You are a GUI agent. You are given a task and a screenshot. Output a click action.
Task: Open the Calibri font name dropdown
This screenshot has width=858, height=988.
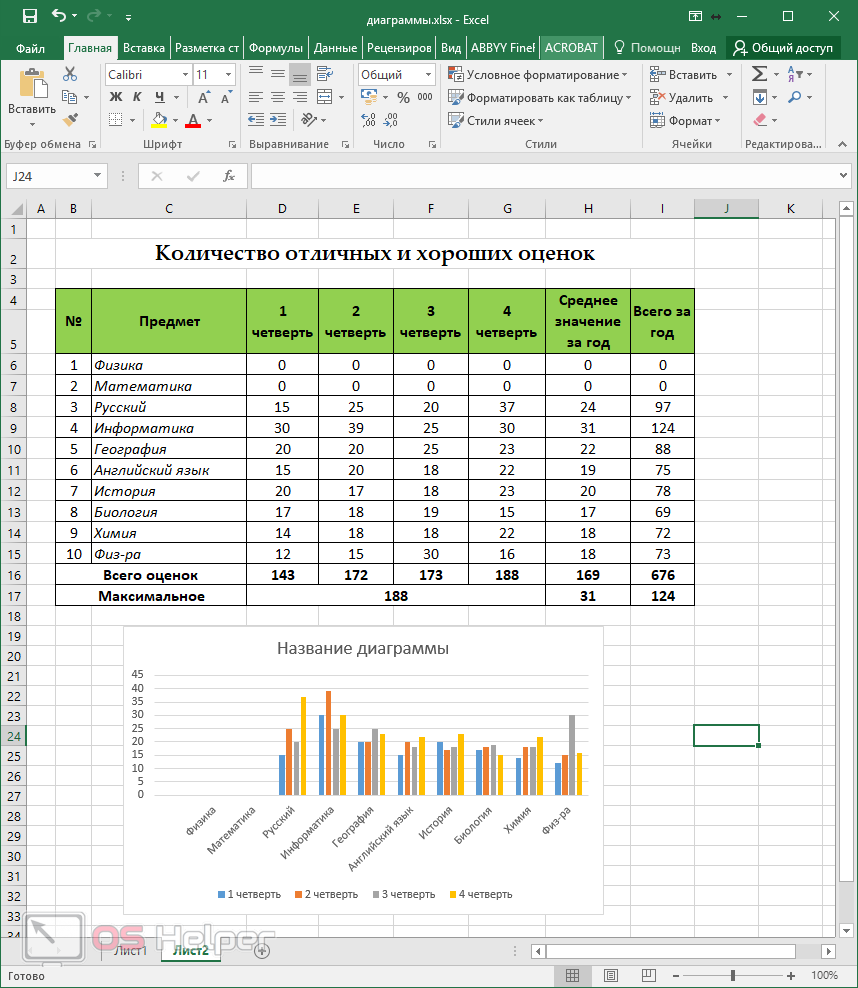[185, 75]
